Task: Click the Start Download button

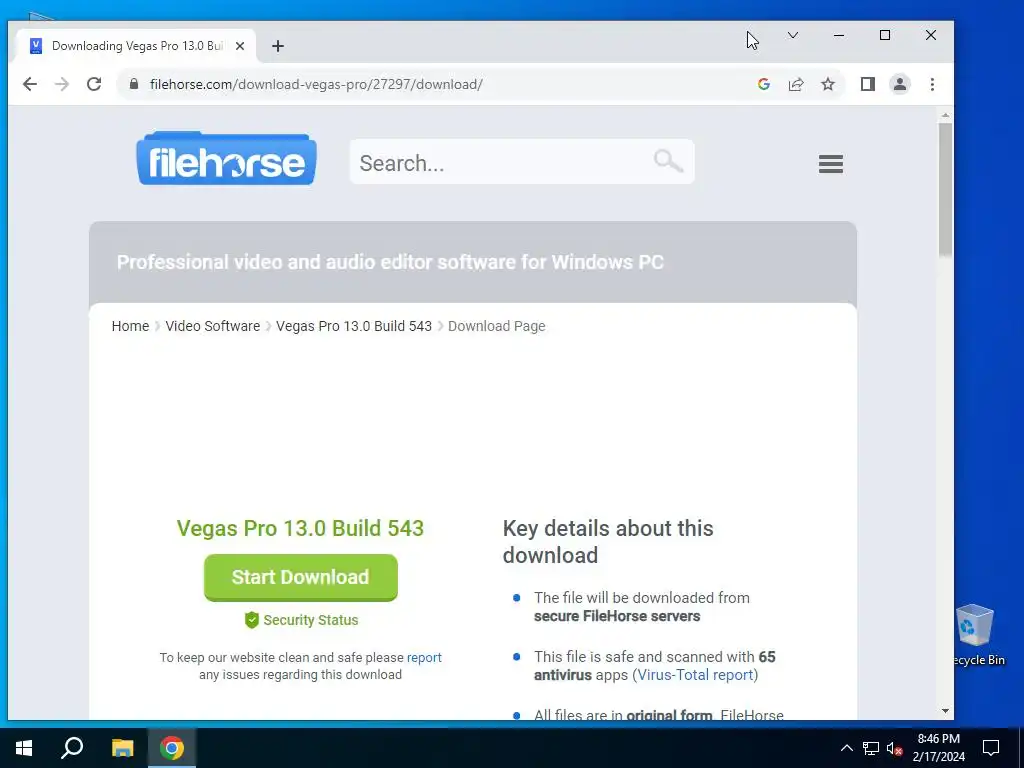Action: [x=300, y=577]
